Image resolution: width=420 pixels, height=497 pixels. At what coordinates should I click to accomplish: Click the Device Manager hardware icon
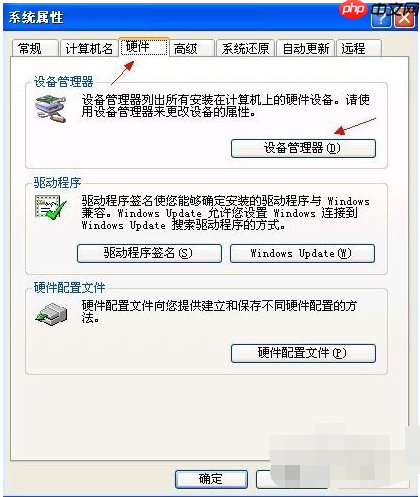pyautogui.click(x=51, y=109)
